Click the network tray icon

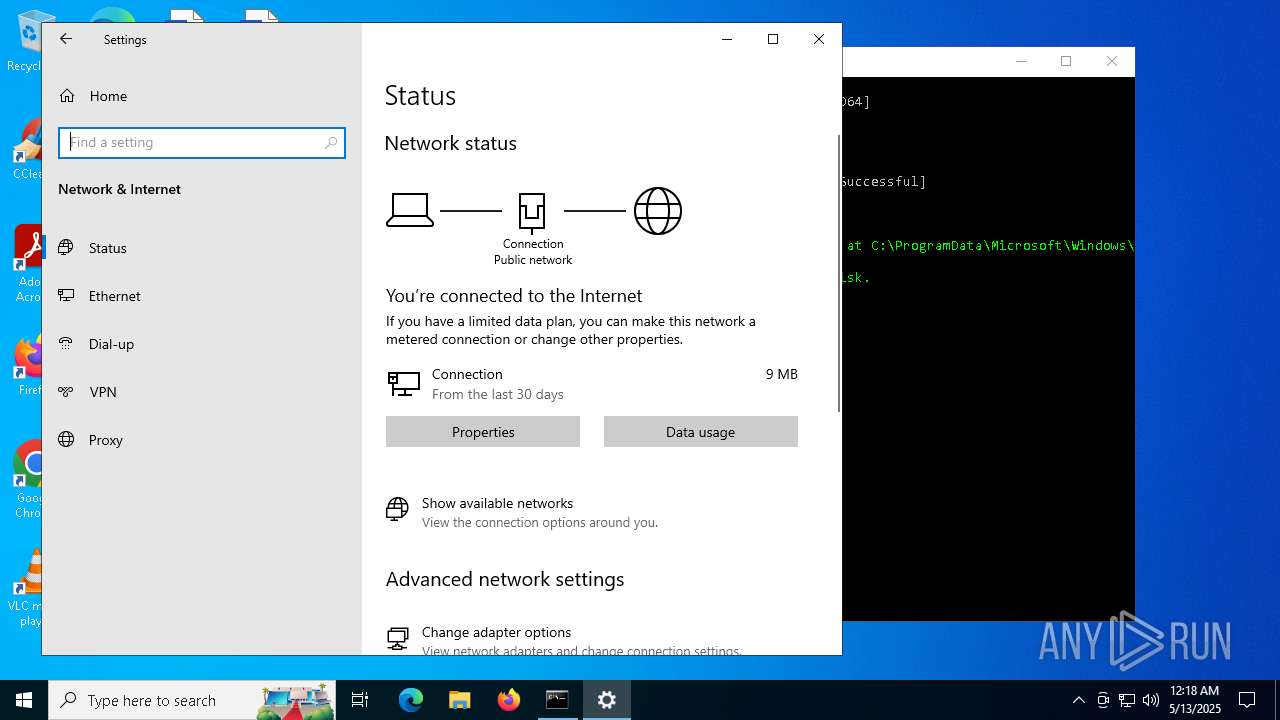coord(1126,700)
